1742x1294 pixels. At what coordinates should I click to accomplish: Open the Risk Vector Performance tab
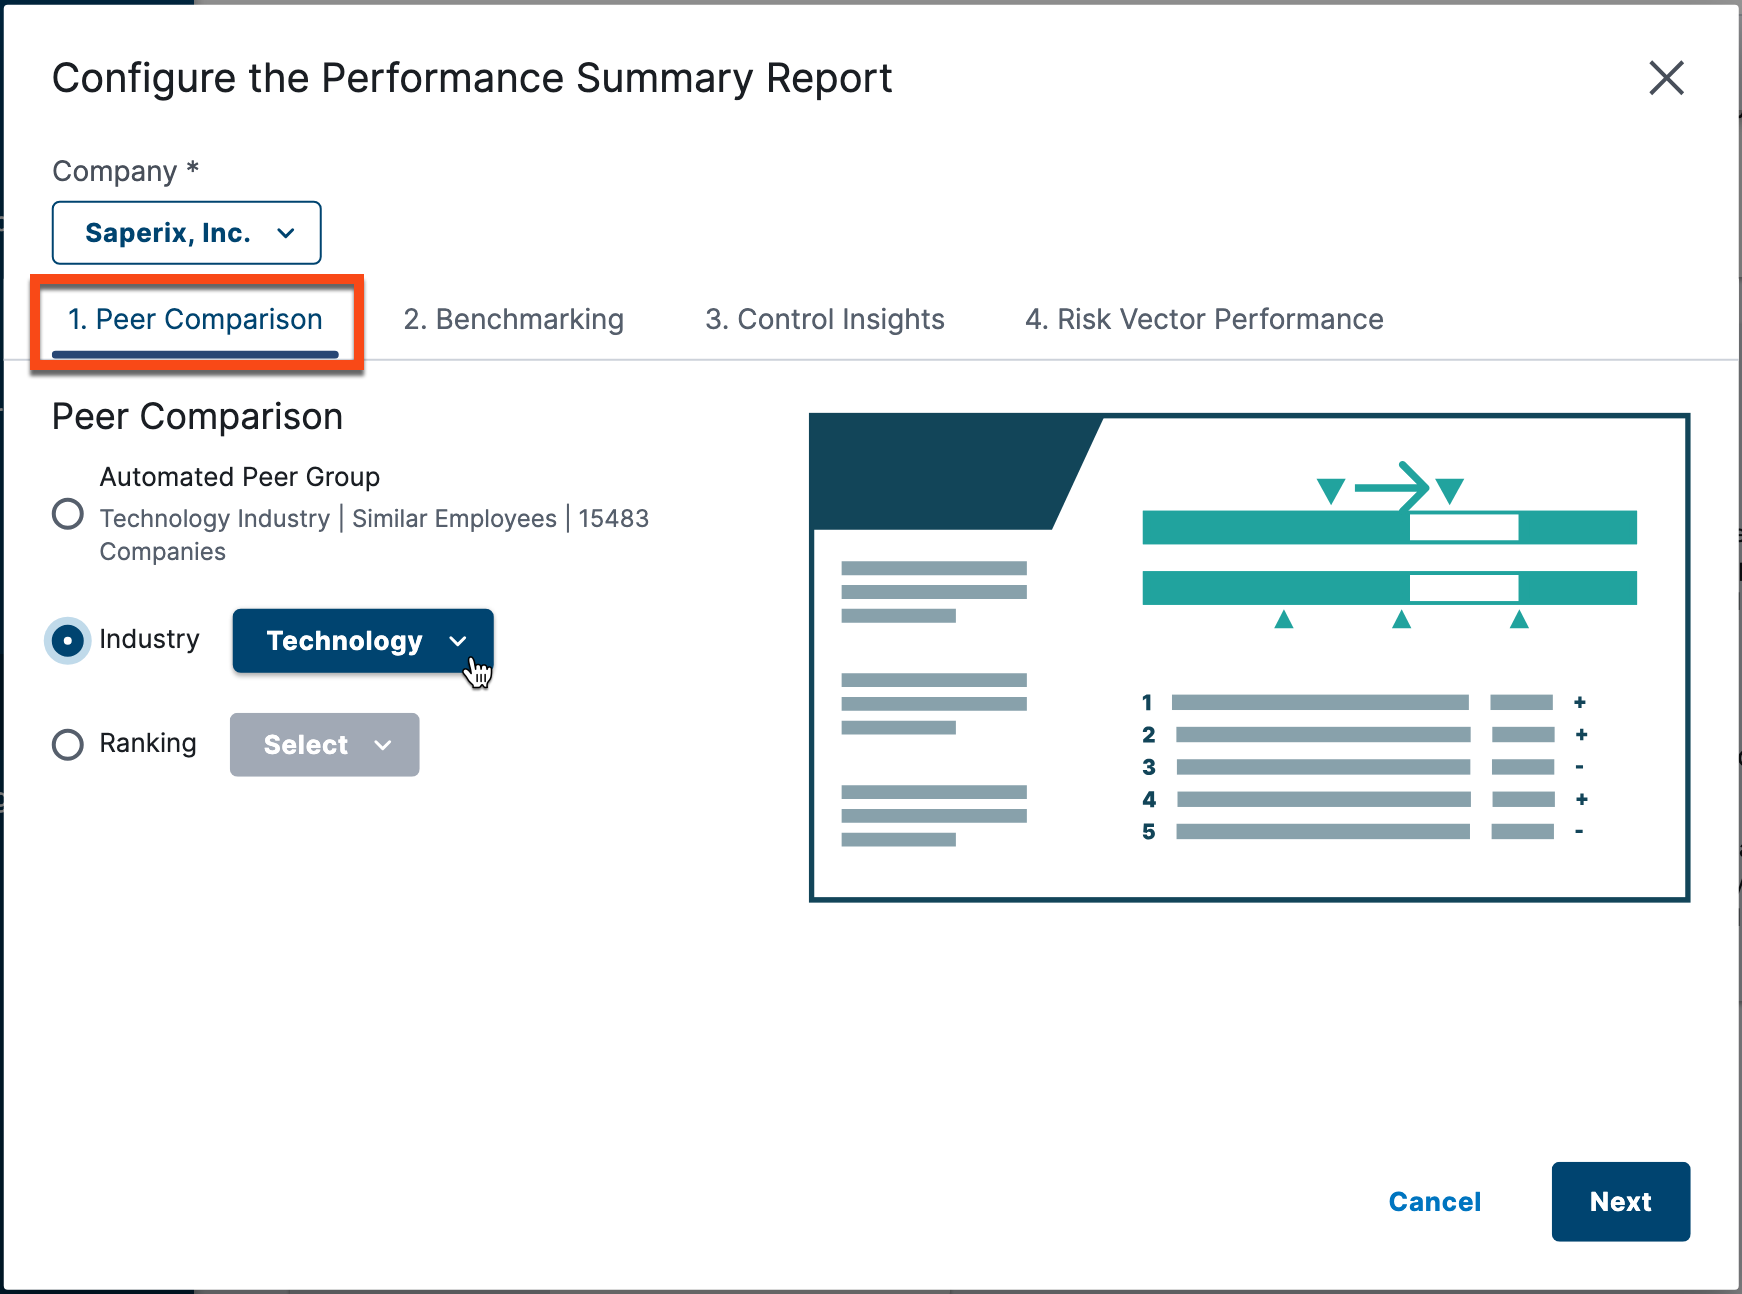point(1204,319)
